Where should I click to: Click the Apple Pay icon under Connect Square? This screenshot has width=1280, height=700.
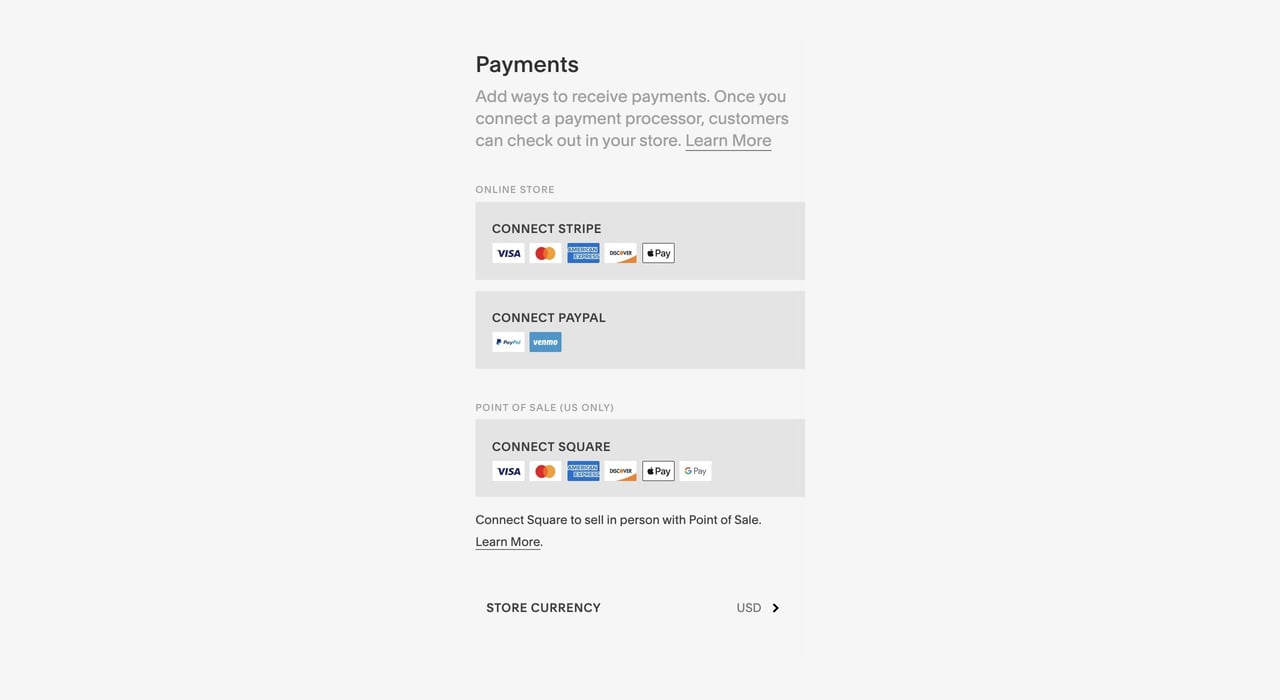click(x=657, y=470)
